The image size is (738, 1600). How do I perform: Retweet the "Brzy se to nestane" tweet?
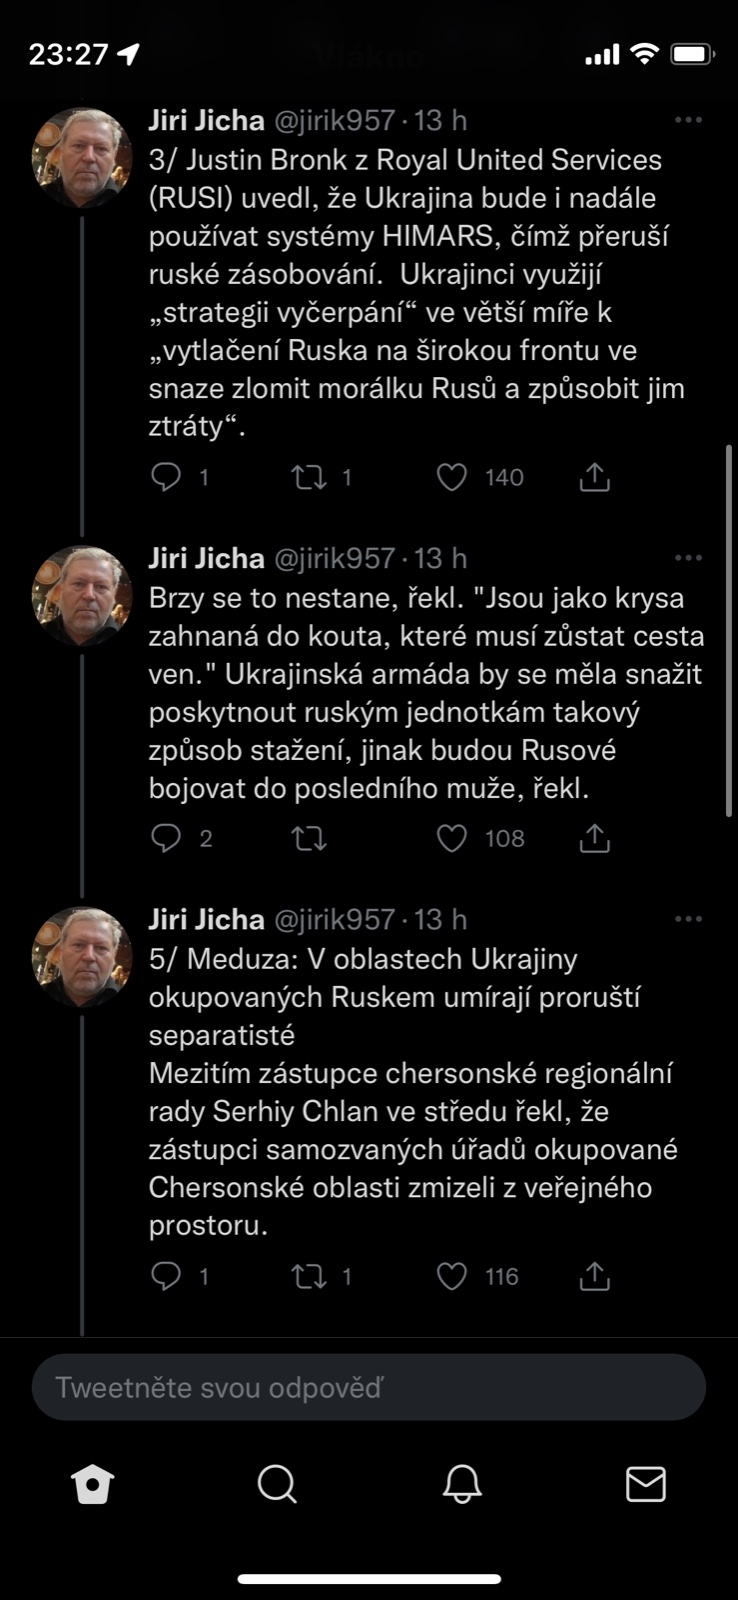tap(309, 838)
